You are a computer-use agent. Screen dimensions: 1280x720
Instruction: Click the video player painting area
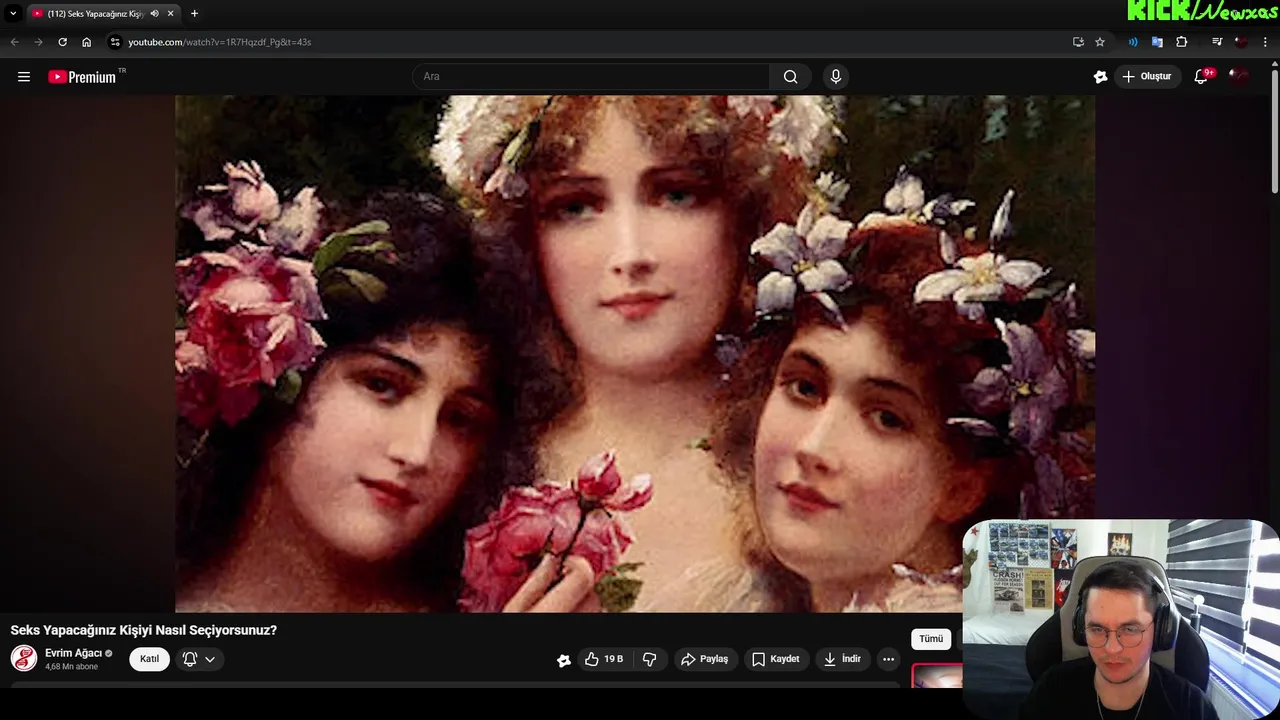(635, 354)
